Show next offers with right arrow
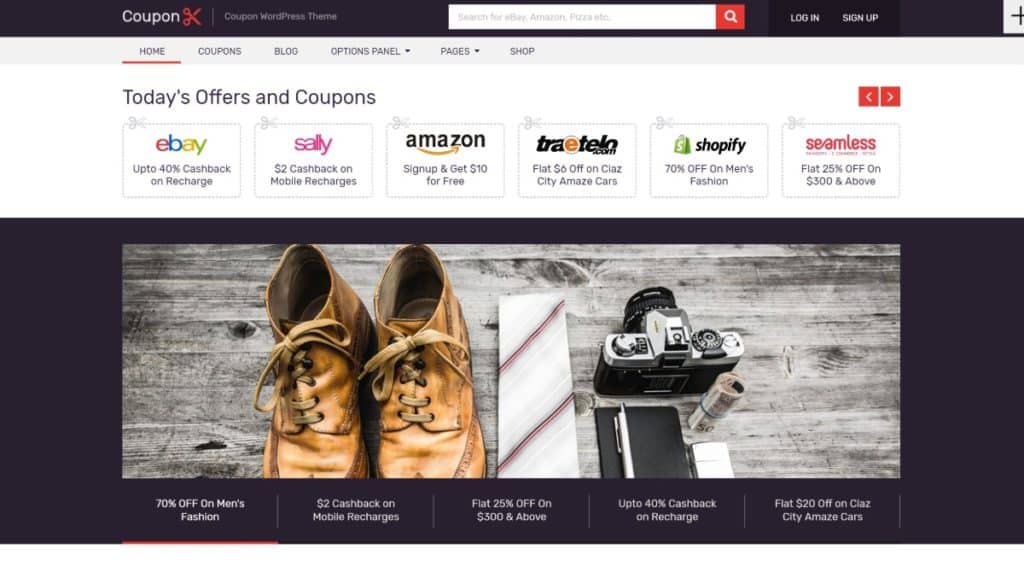 890,97
